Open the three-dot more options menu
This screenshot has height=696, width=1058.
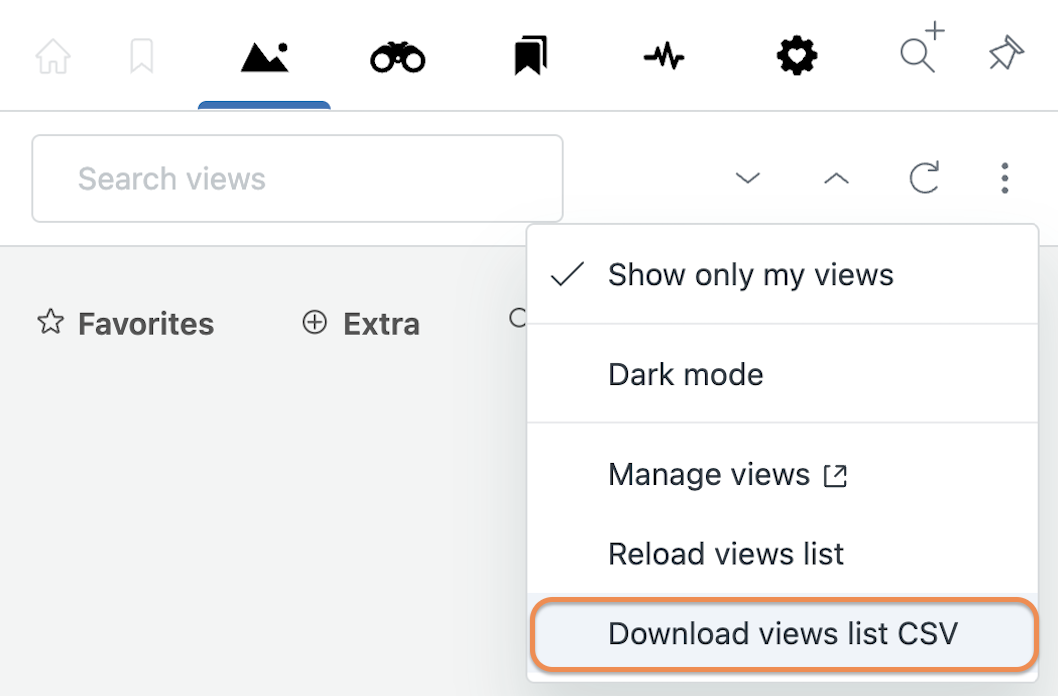(x=1004, y=179)
